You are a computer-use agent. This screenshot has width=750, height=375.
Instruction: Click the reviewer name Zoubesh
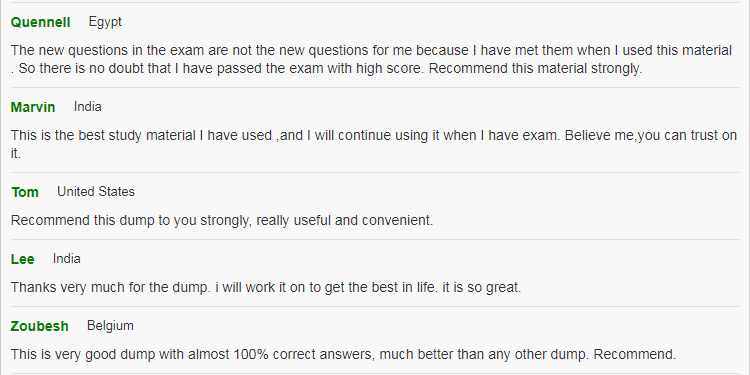[40, 326]
